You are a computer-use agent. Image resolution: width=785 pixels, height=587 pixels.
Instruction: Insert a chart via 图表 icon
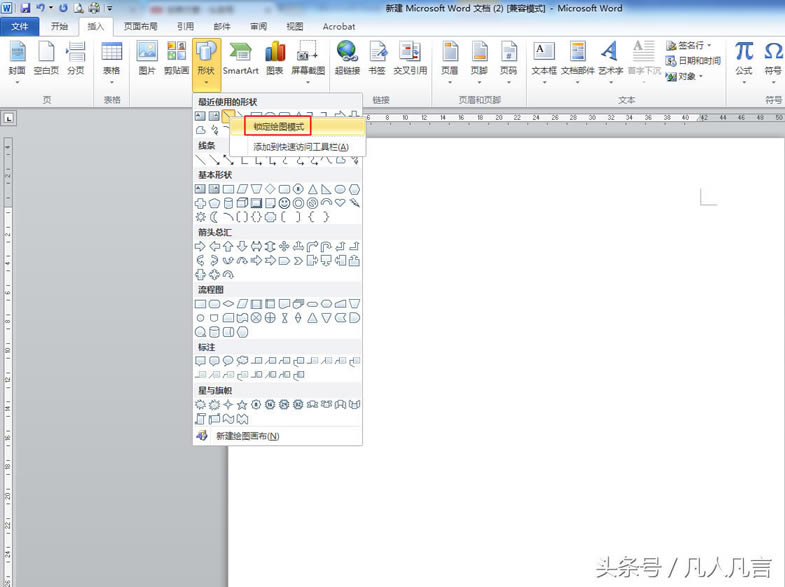point(274,57)
